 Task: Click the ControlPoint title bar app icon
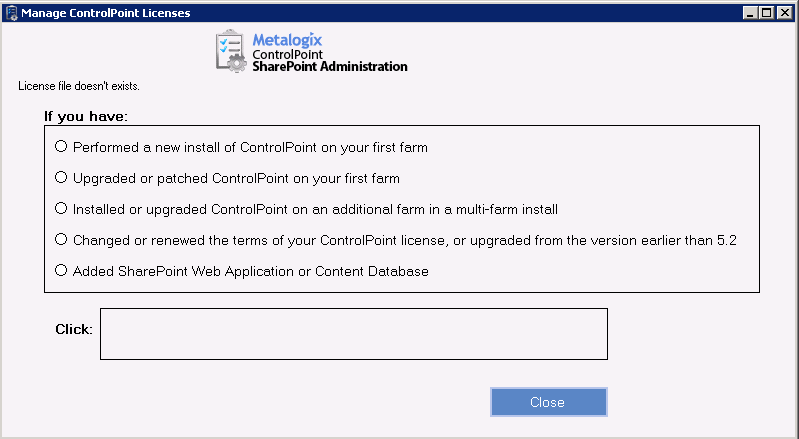click(11, 13)
